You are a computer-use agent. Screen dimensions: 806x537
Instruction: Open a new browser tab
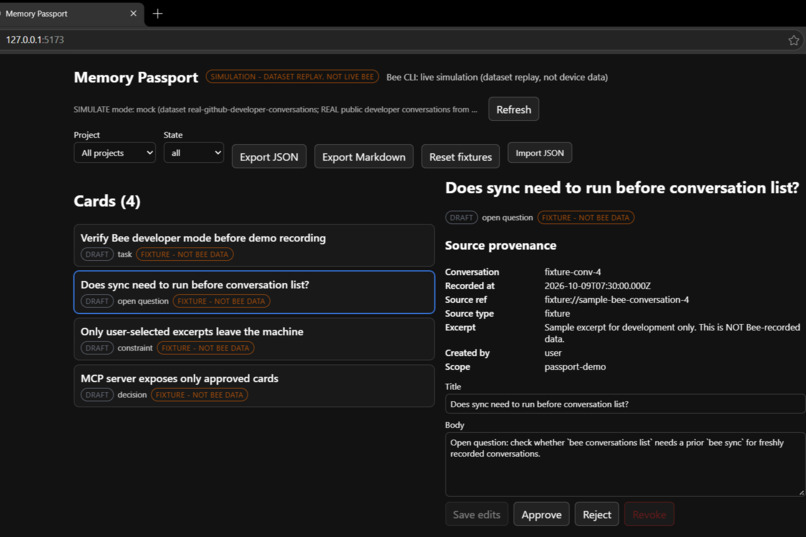tap(158, 14)
